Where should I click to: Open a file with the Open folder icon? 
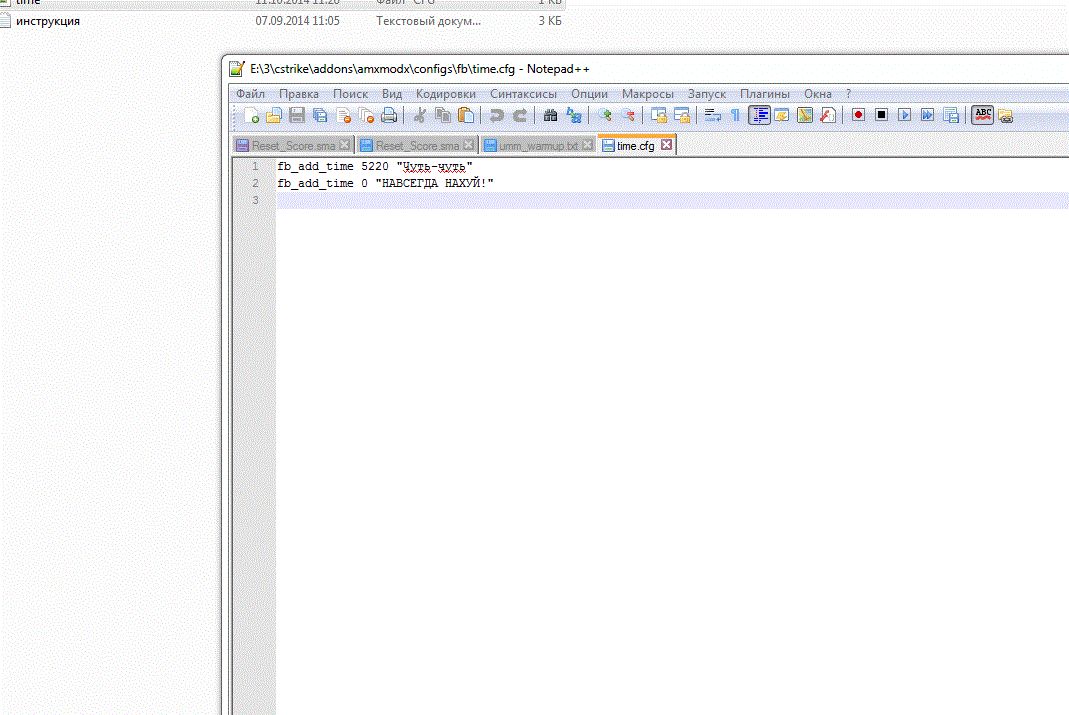274,115
